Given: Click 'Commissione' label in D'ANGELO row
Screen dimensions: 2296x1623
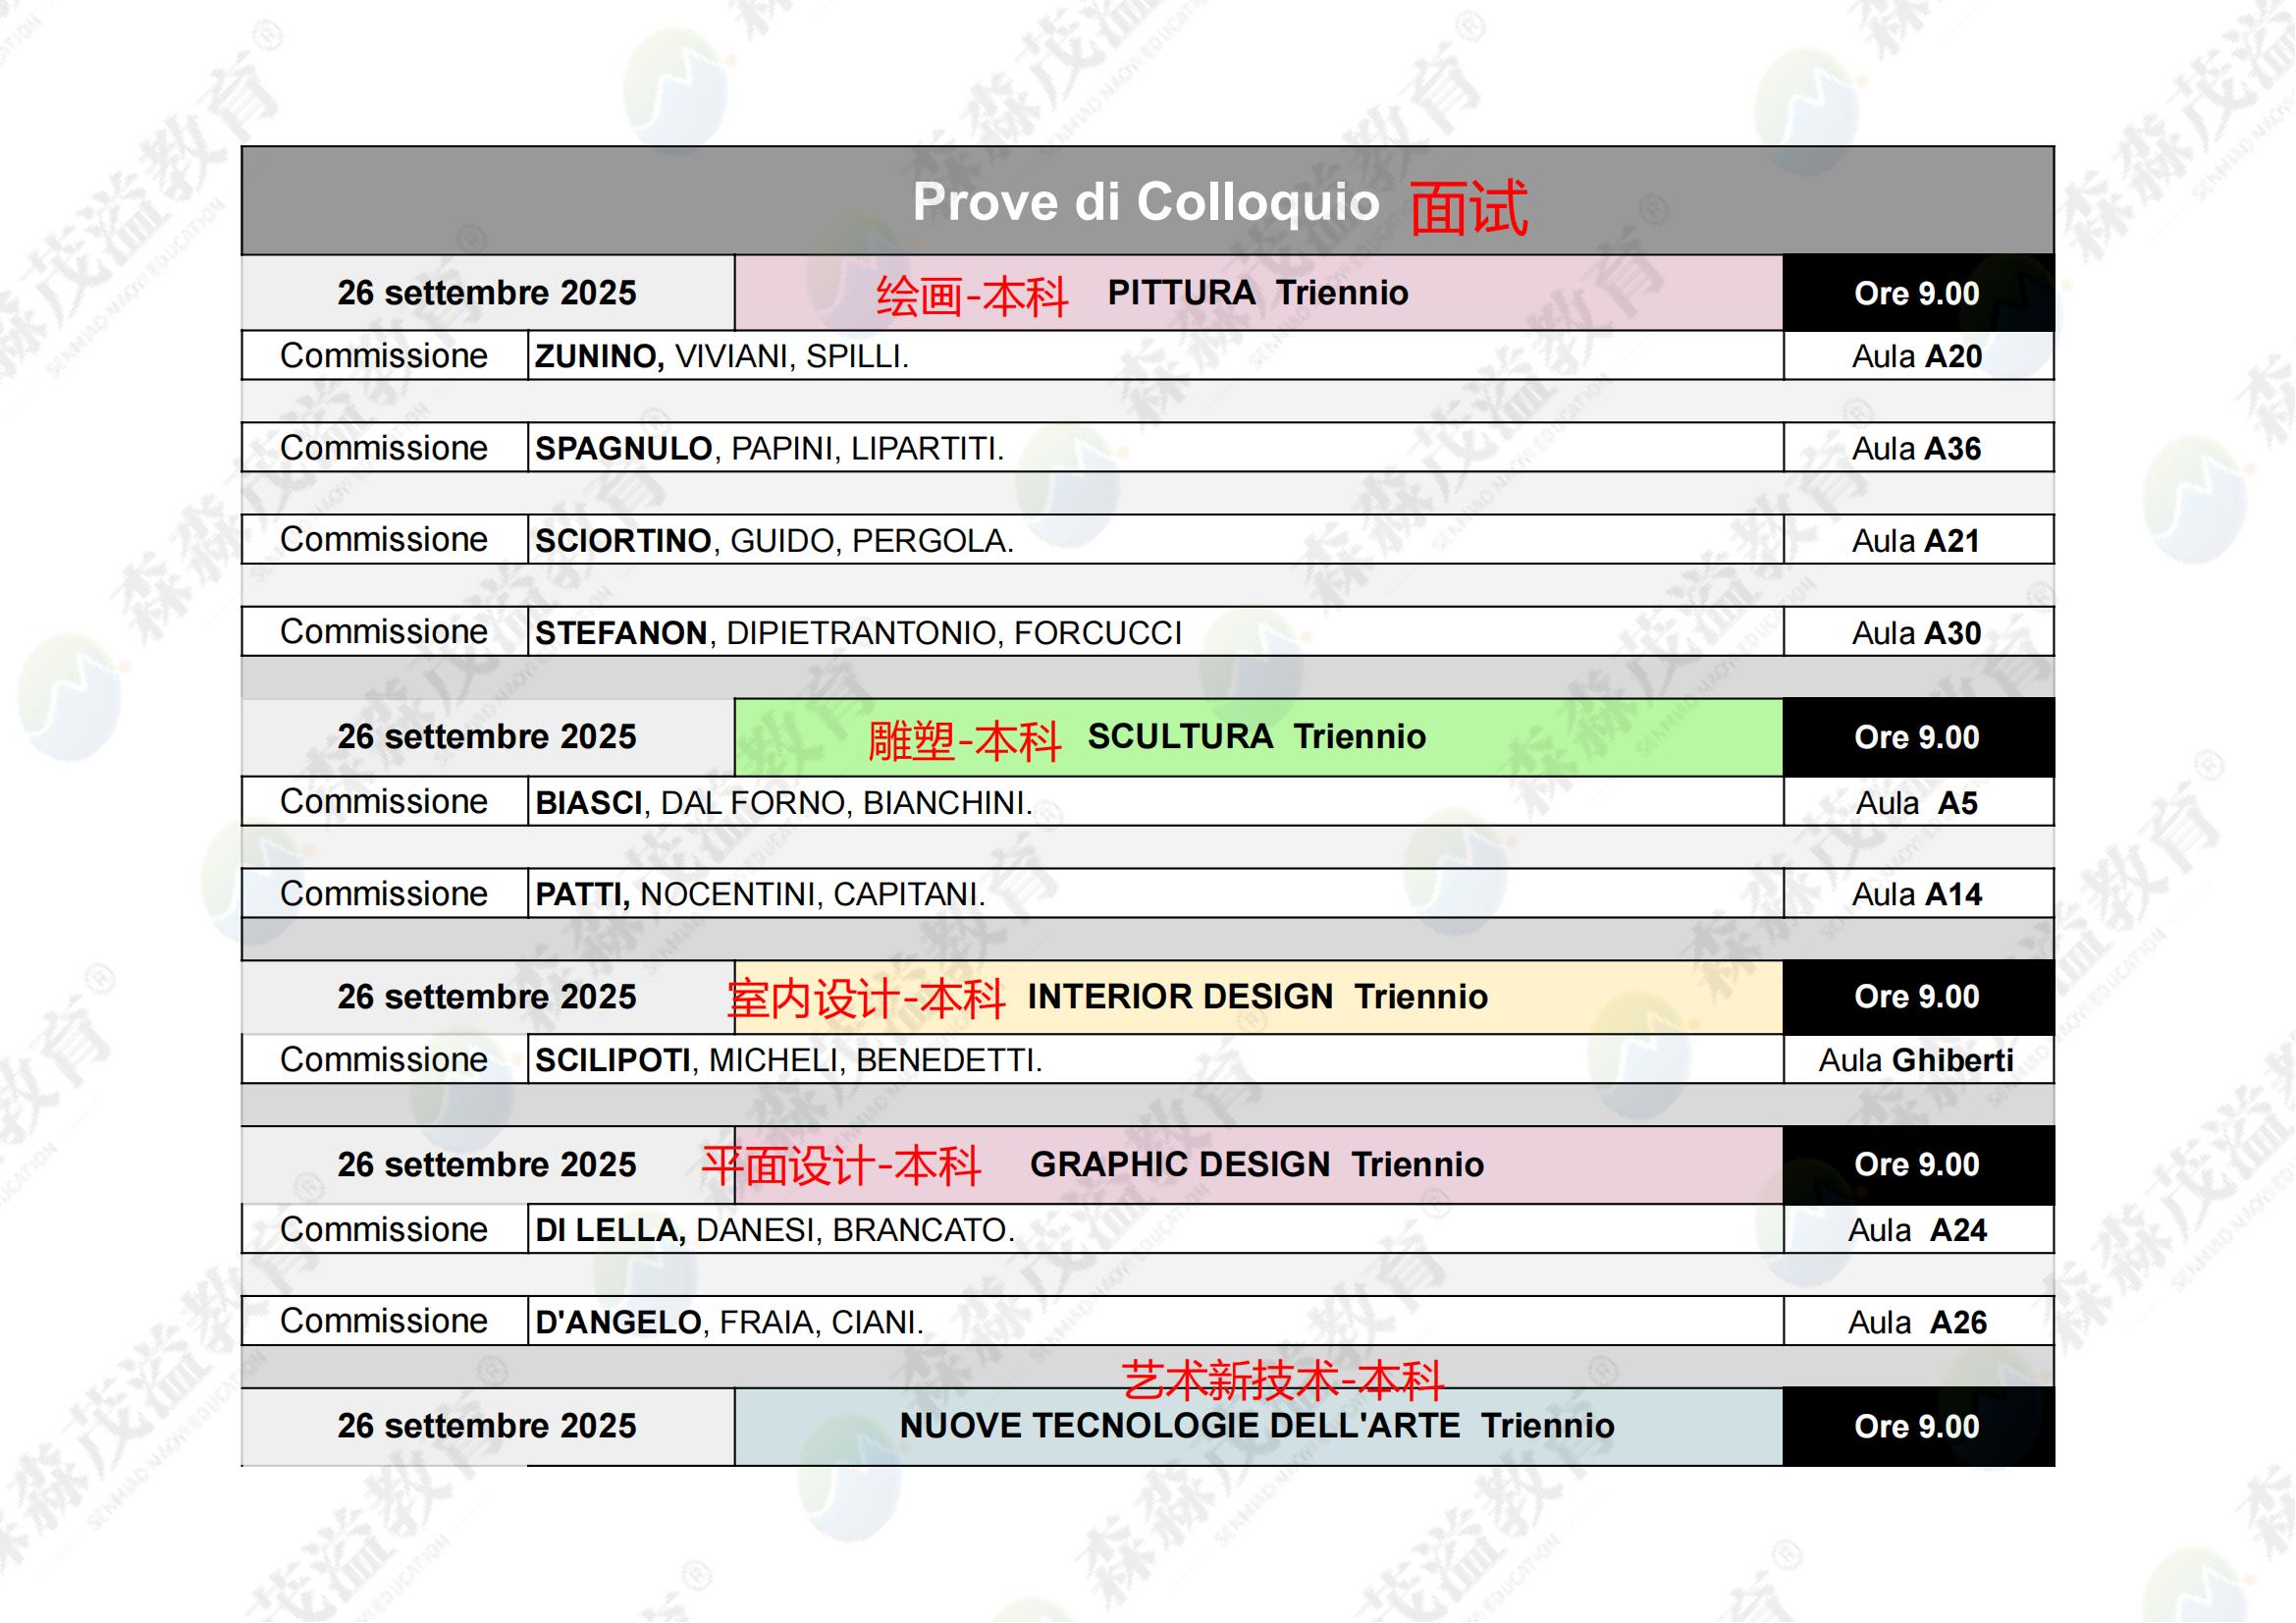Looking at the screenshot, I should [384, 1320].
